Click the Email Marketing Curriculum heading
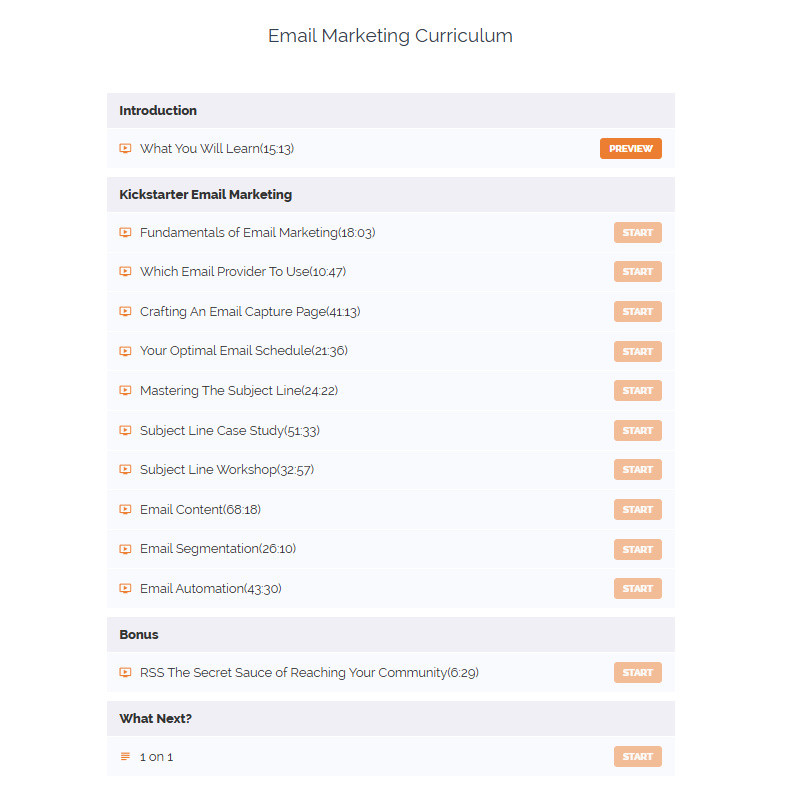Image resolution: width=800 pixels, height=800 pixels. pos(390,36)
